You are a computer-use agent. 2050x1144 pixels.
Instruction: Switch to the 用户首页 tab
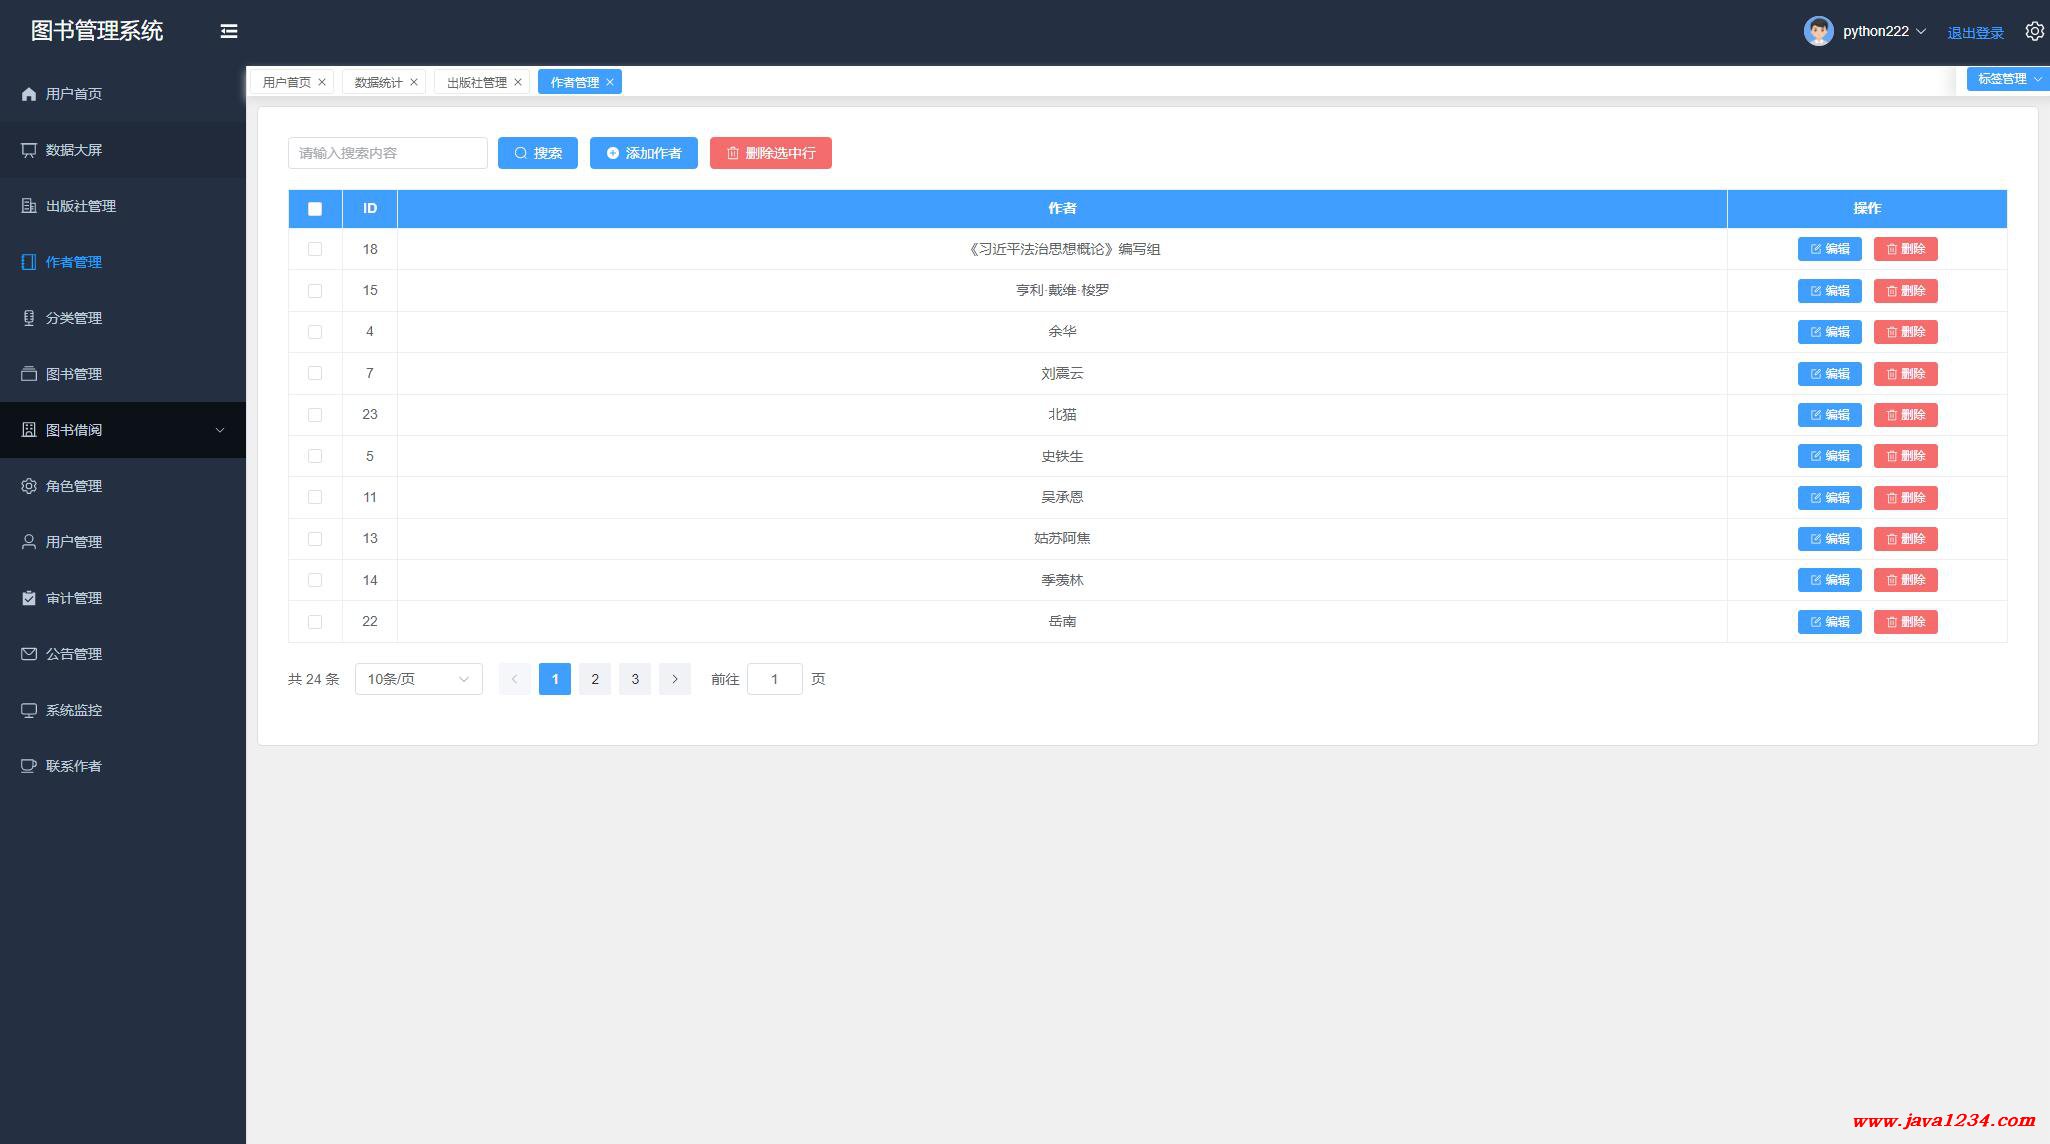pos(286,82)
